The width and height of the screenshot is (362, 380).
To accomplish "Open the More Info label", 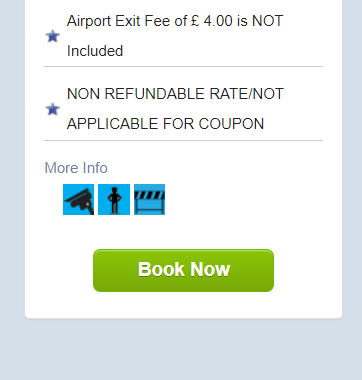I will [x=76, y=168].
